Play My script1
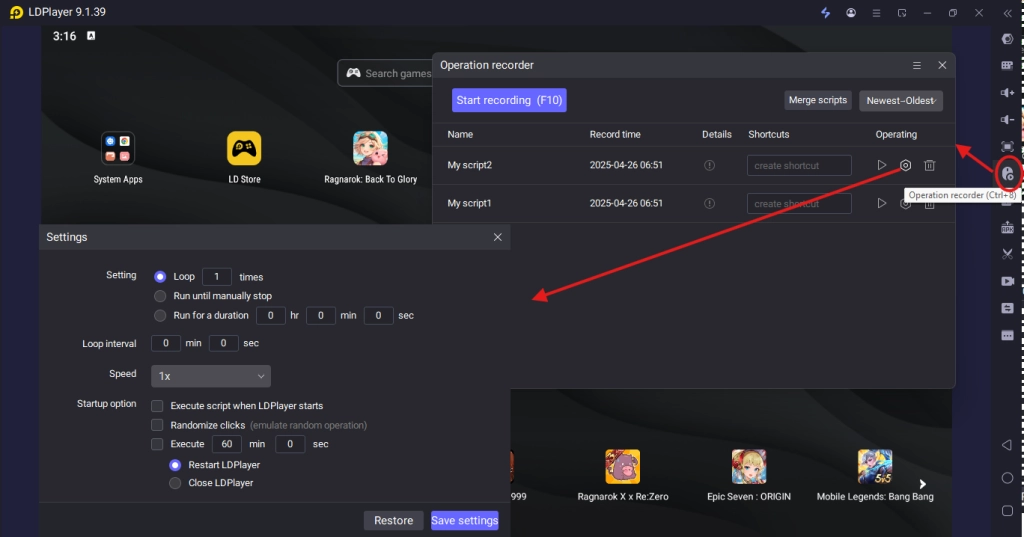Screen dimensions: 1024x537 point(882,203)
